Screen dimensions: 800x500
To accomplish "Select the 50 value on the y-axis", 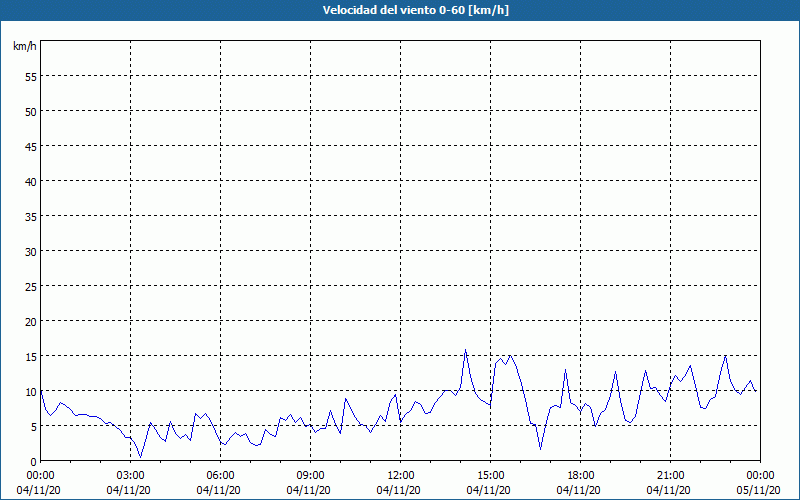I will [x=31, y=112].
